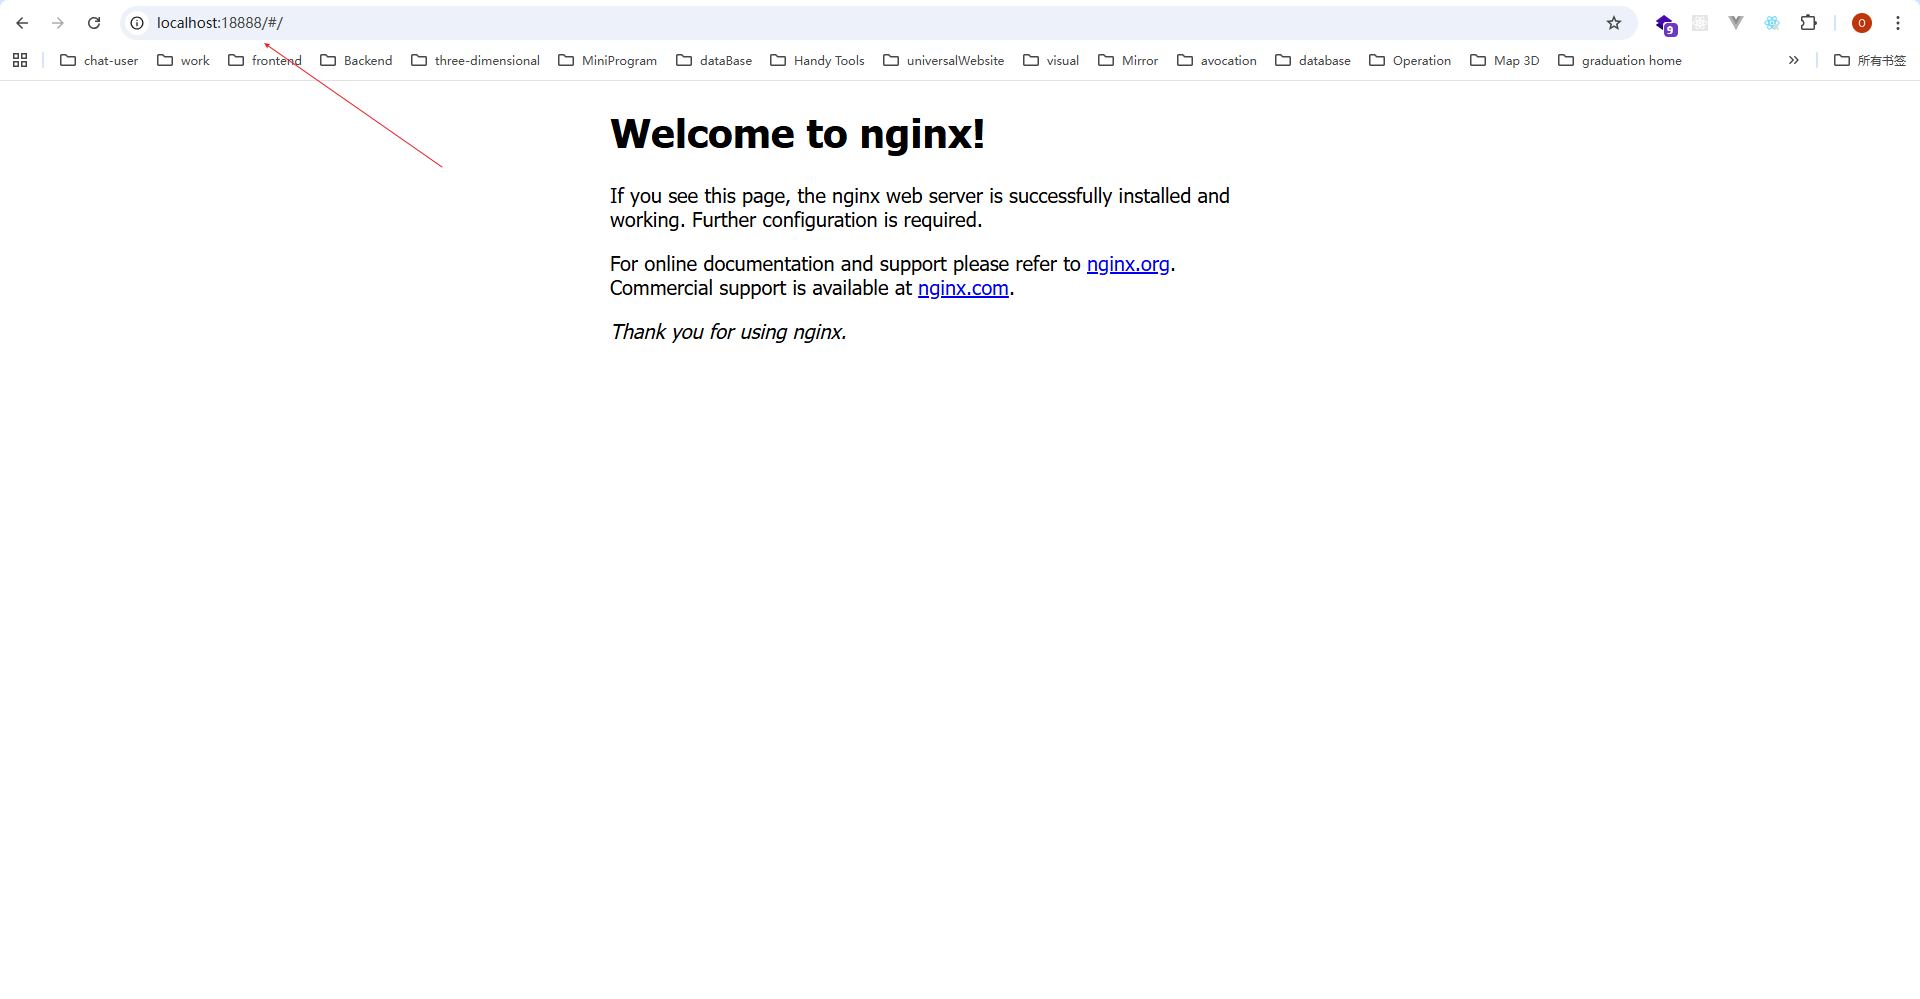Open the Vue devtools extension icon
This screenshot has width=1920, height=999.
(x=1736, y=23)
